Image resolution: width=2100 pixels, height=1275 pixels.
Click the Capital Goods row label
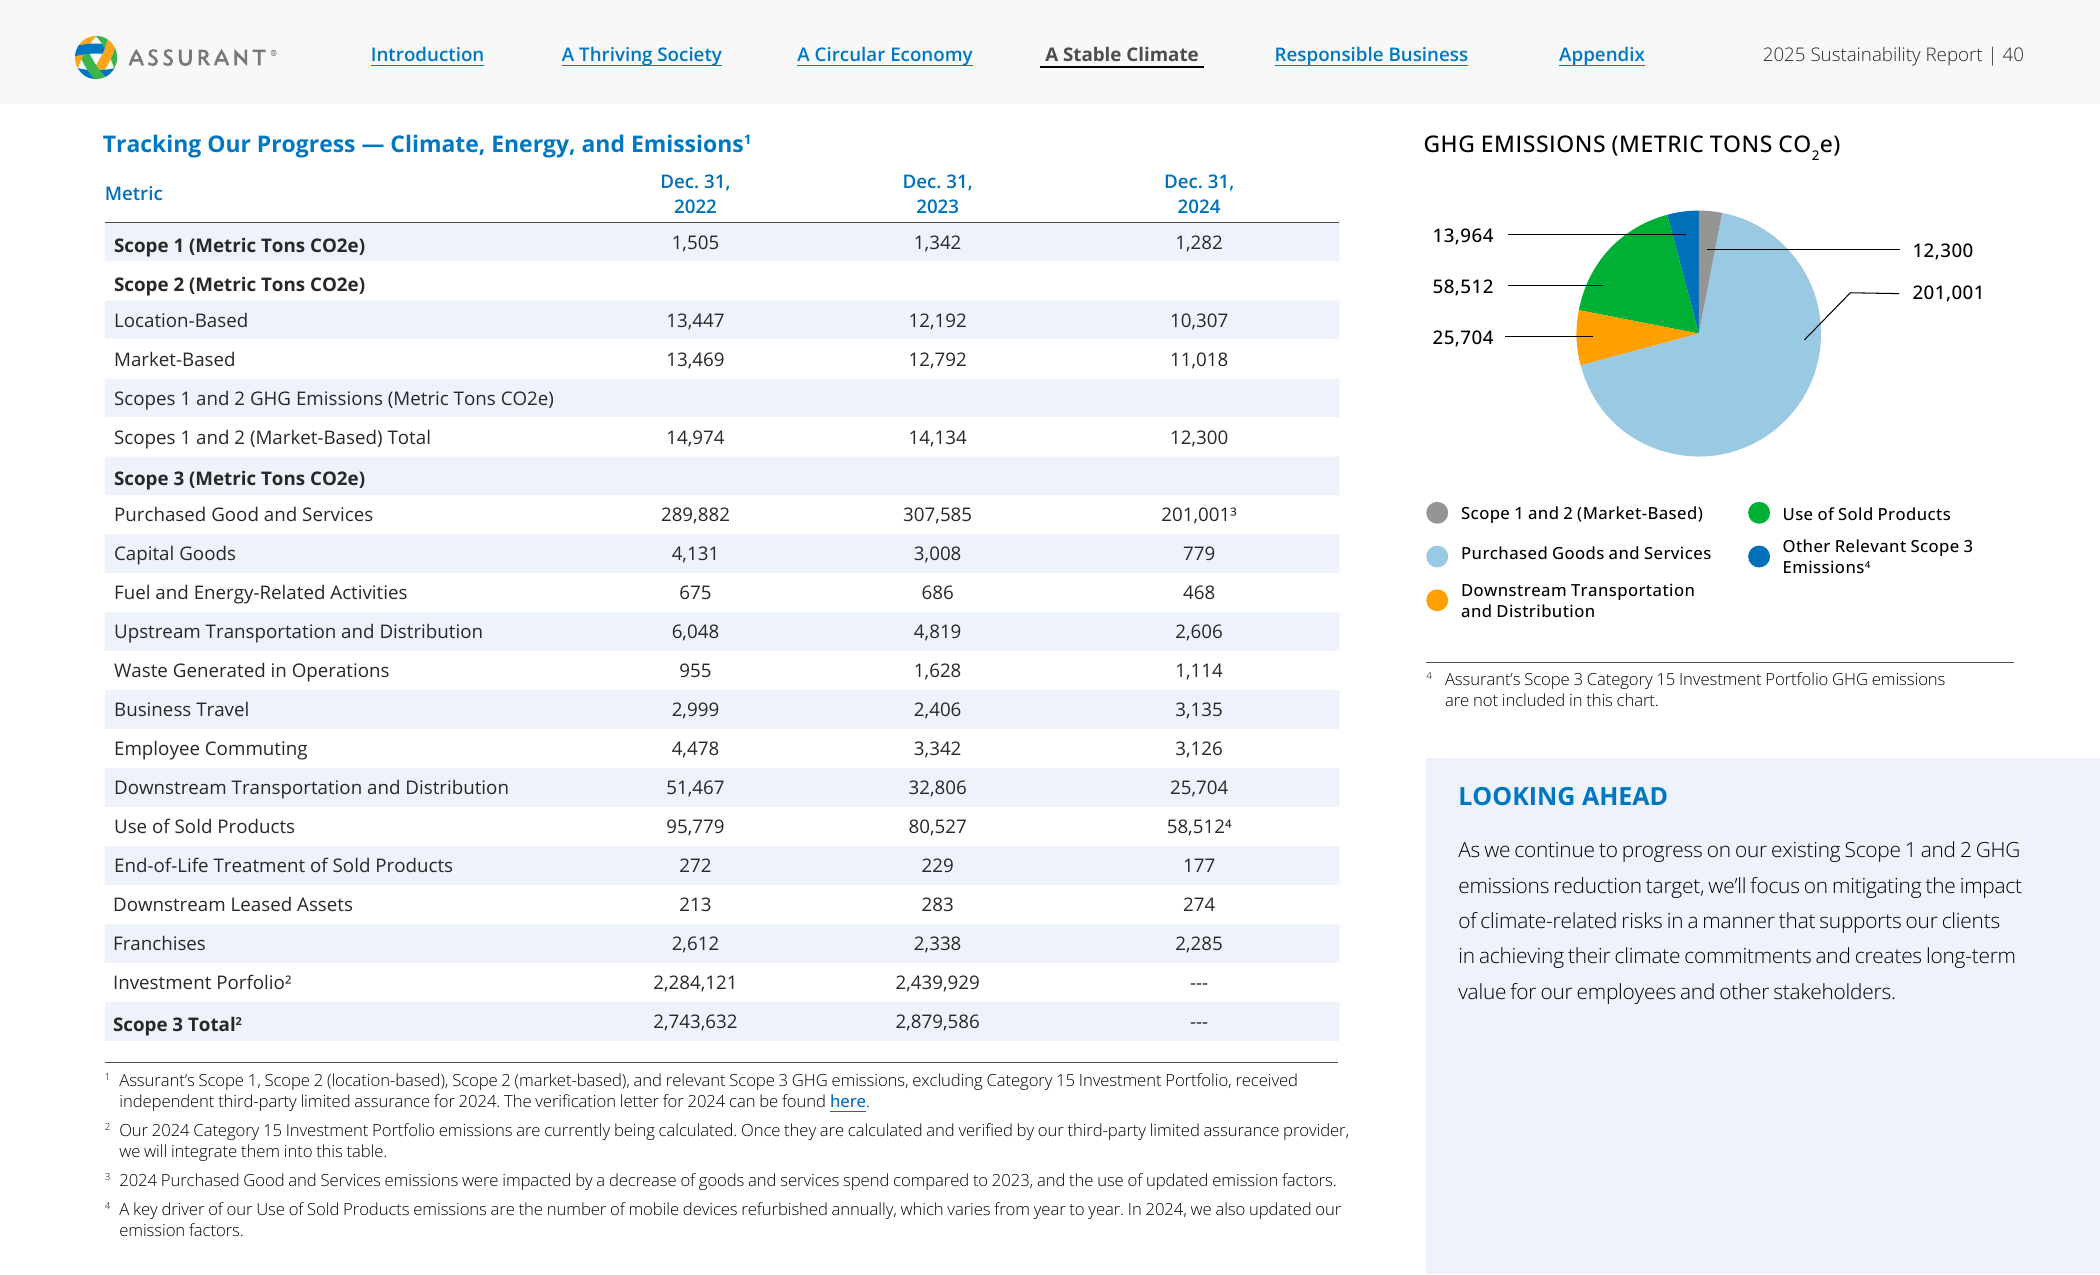[174, 553]
